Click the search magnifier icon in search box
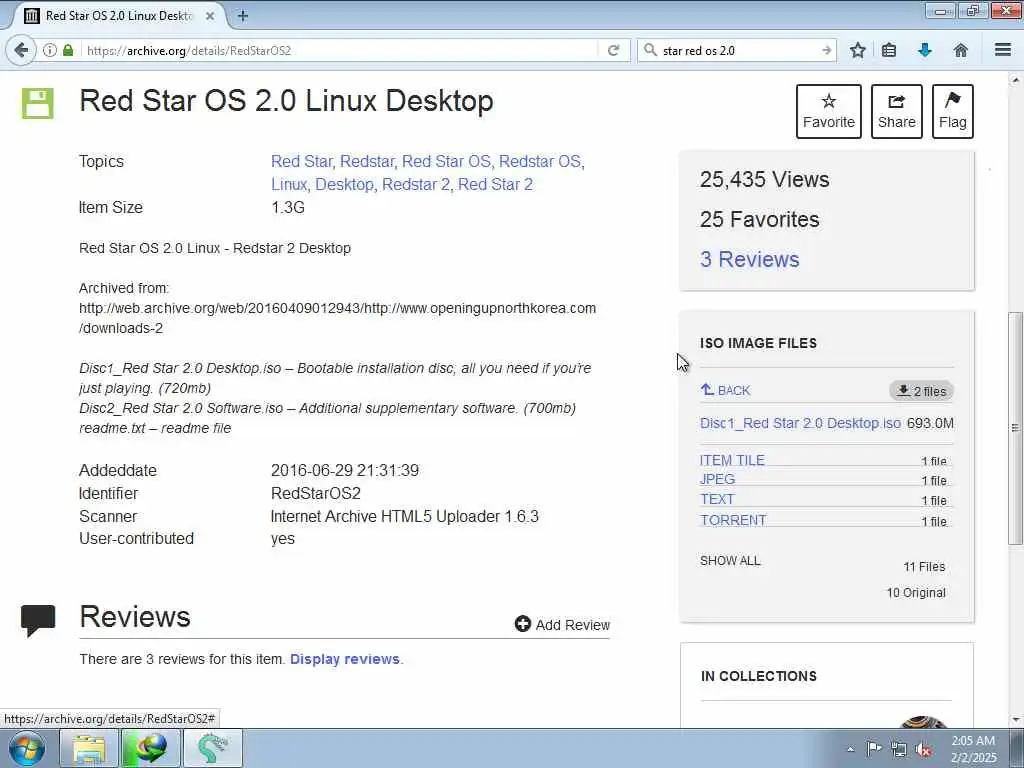1024x768 pixels. click(x=650, y=50)
